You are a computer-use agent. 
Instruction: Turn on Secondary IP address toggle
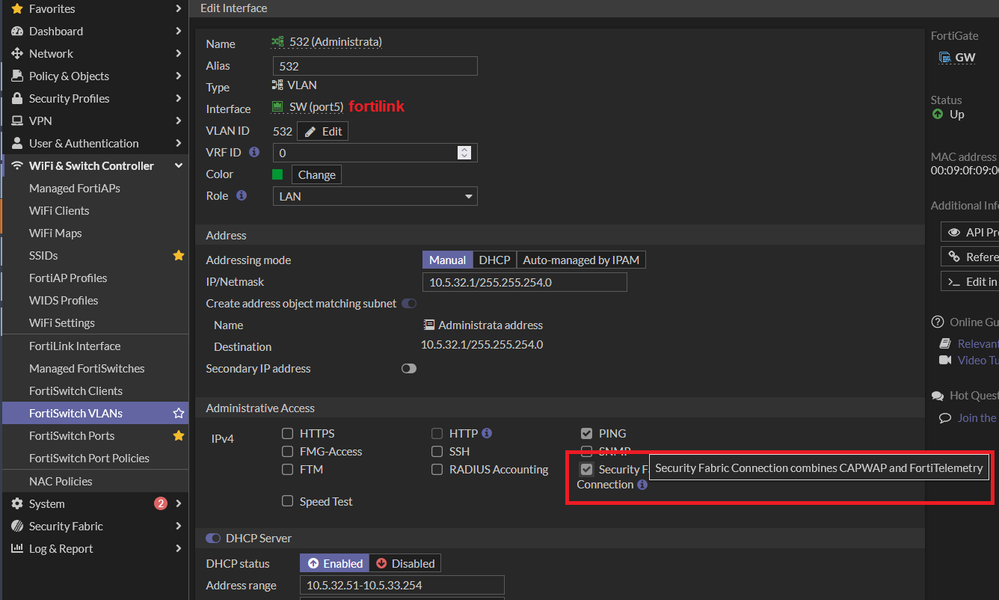pos(409,368)
